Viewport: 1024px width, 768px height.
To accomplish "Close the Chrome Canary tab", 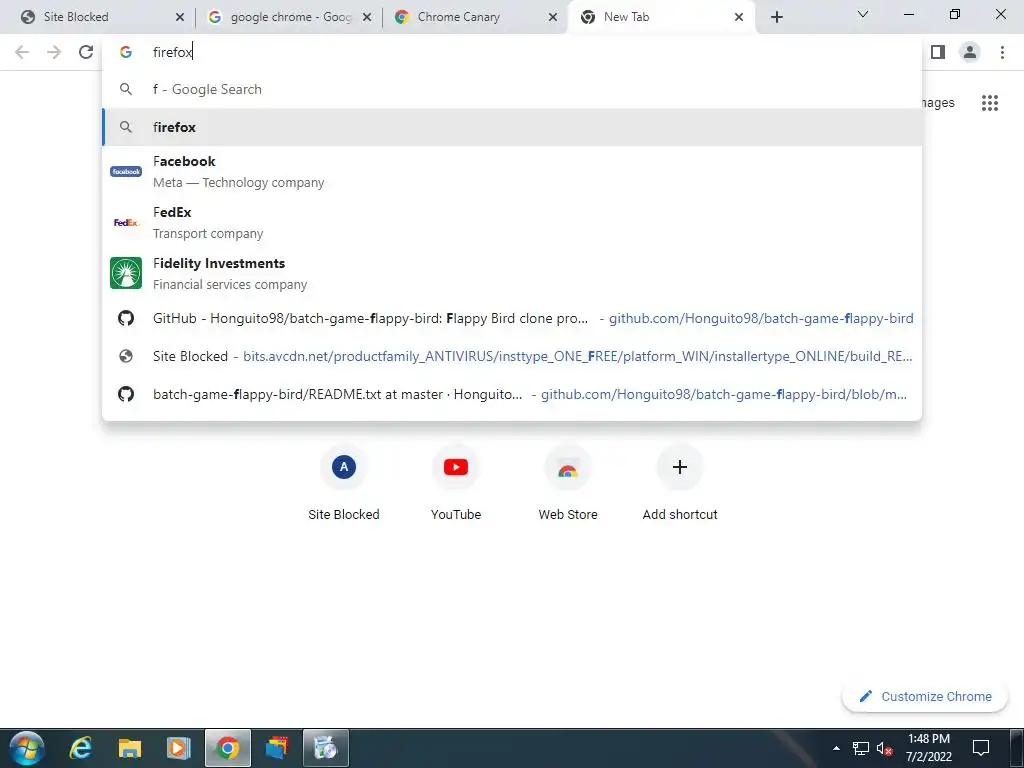I will (x=552, y=17).
